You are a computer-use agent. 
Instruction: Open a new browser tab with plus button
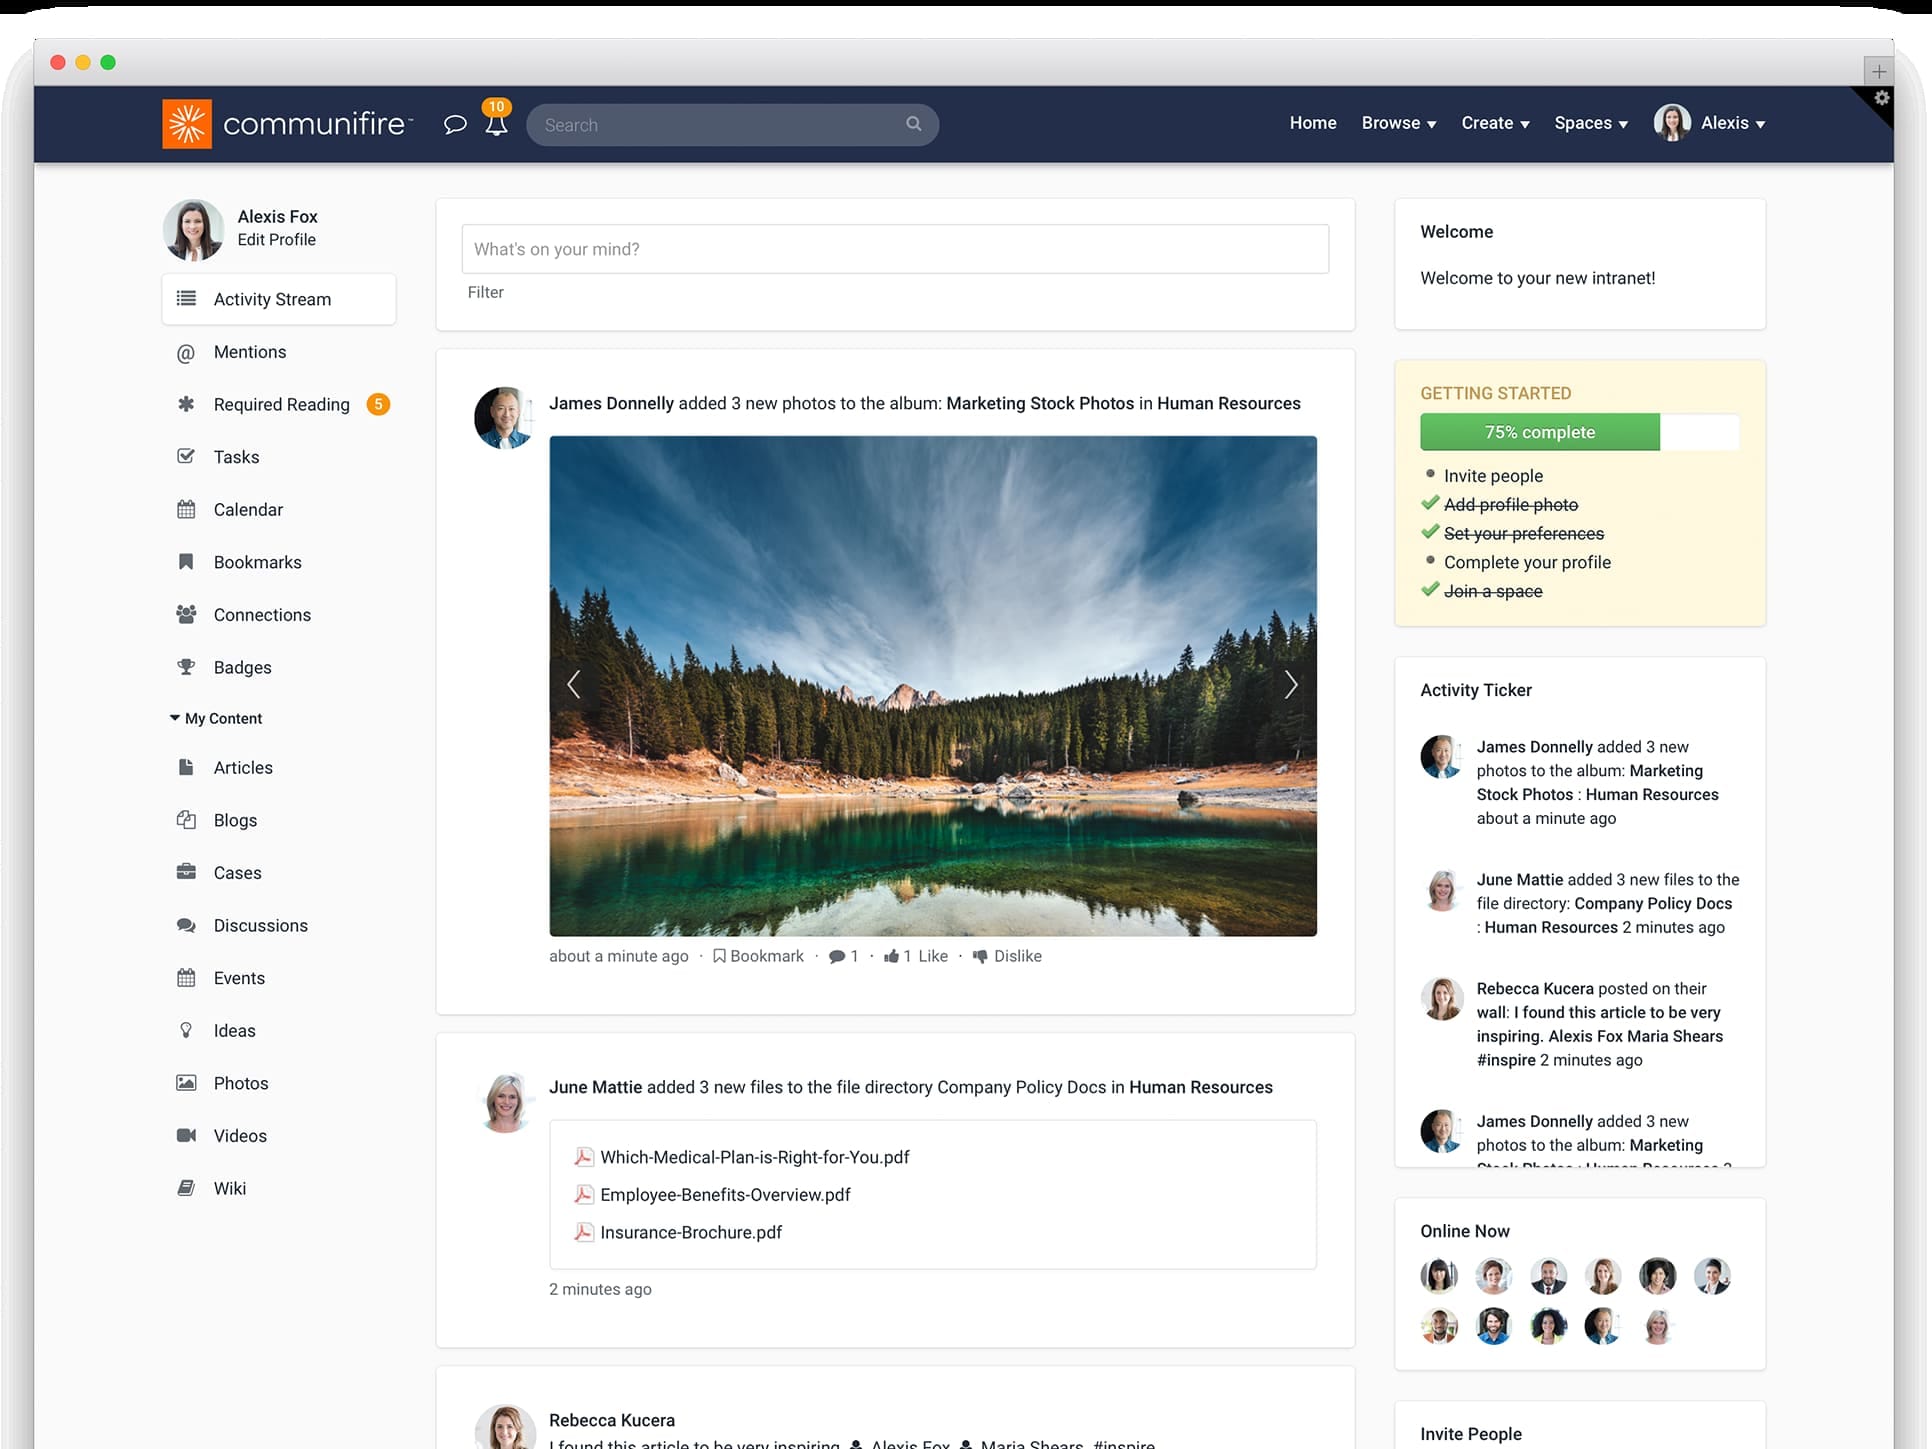click(x=1878, y=71)
